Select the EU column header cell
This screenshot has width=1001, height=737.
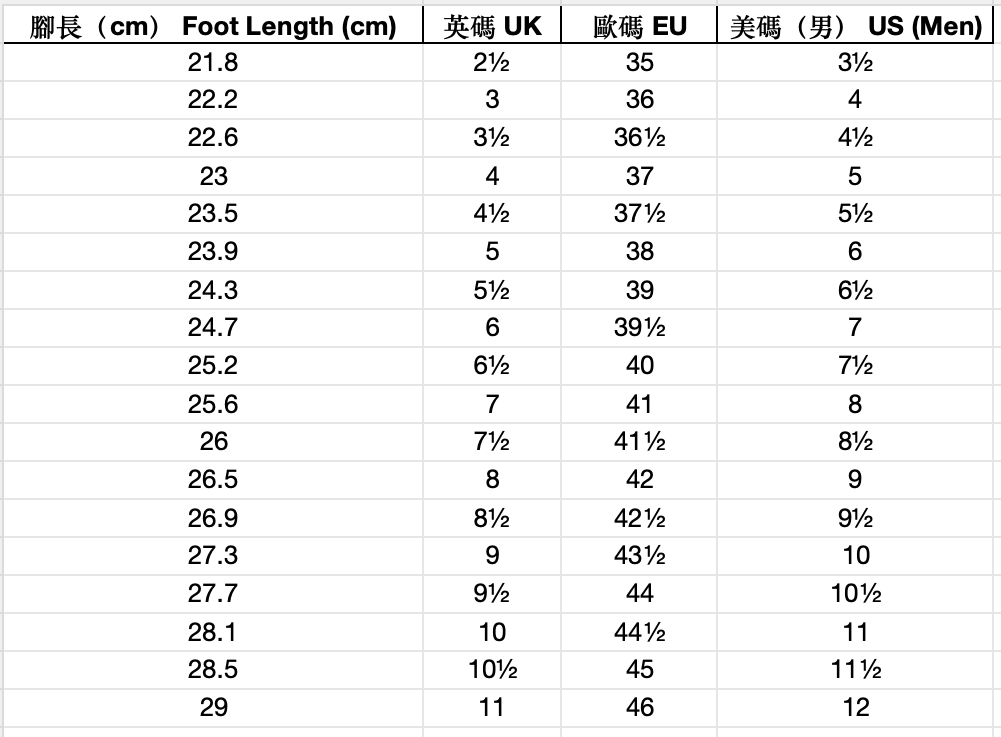coord(639,27)
